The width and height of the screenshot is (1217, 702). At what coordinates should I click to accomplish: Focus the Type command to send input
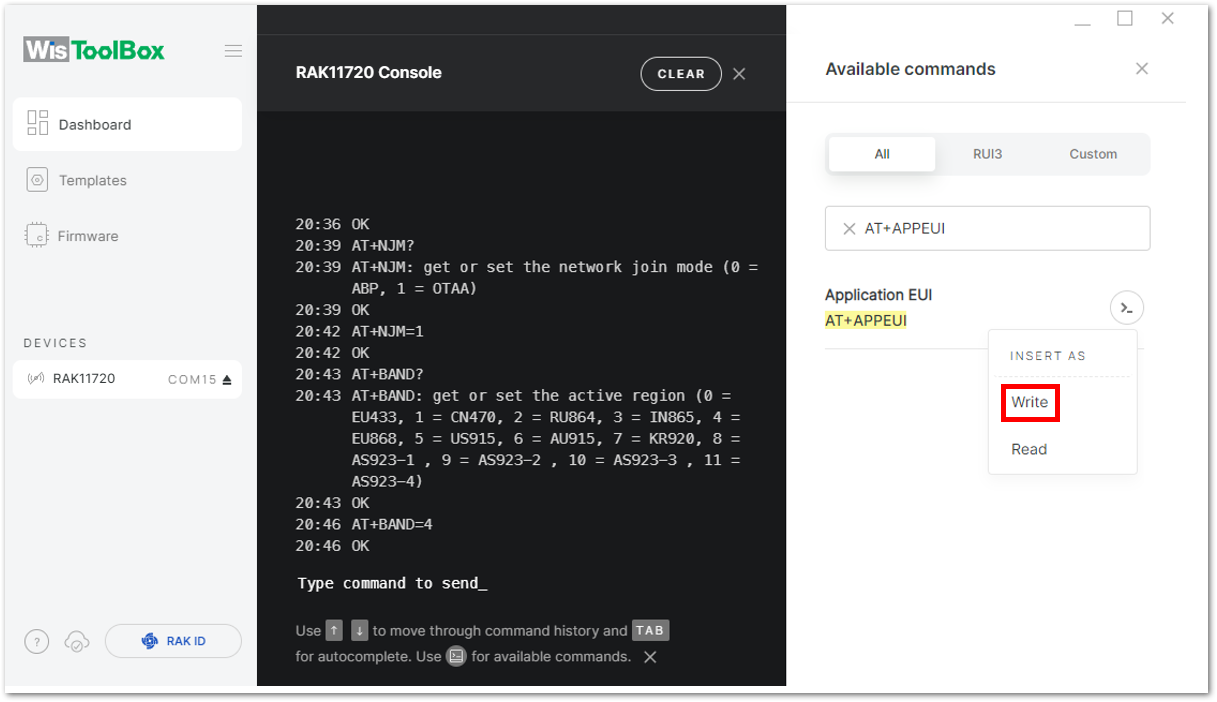point(392,583)
